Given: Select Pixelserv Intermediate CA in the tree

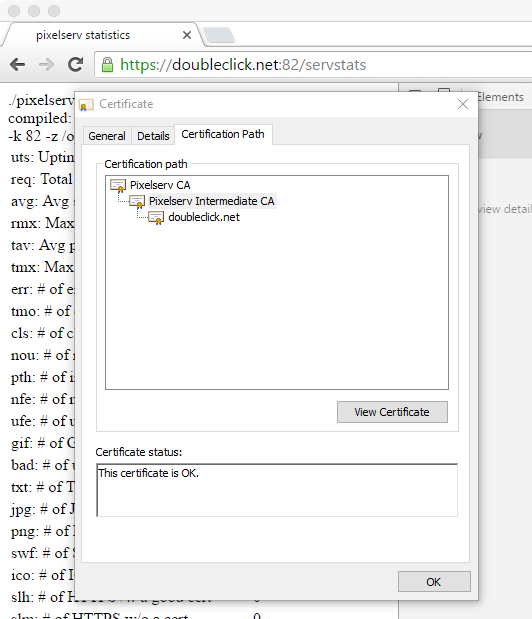Looking at the screenshot, I should (x=212, y=201).
